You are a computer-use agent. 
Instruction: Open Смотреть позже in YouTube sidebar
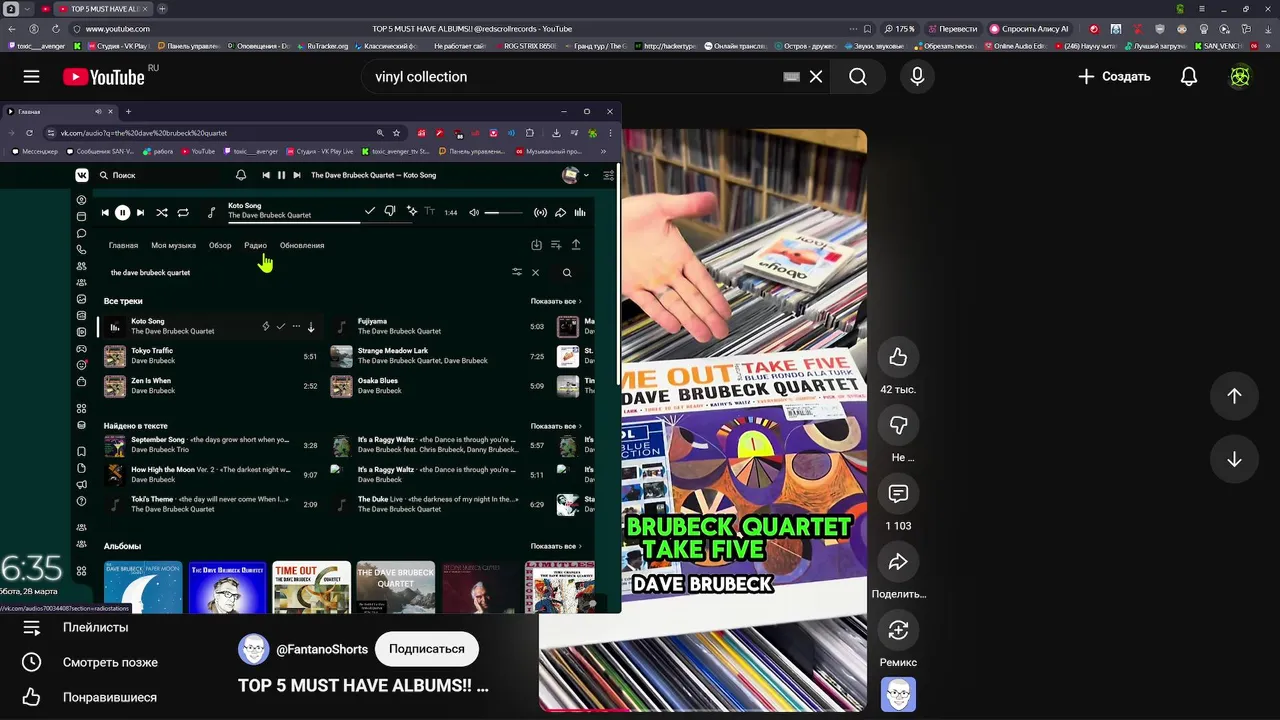[x=110, y=662]
